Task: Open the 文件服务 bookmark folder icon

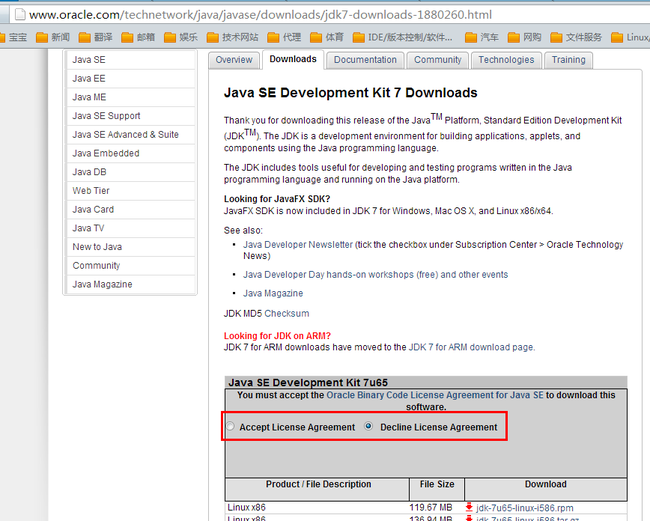Action: coord(556,38)
